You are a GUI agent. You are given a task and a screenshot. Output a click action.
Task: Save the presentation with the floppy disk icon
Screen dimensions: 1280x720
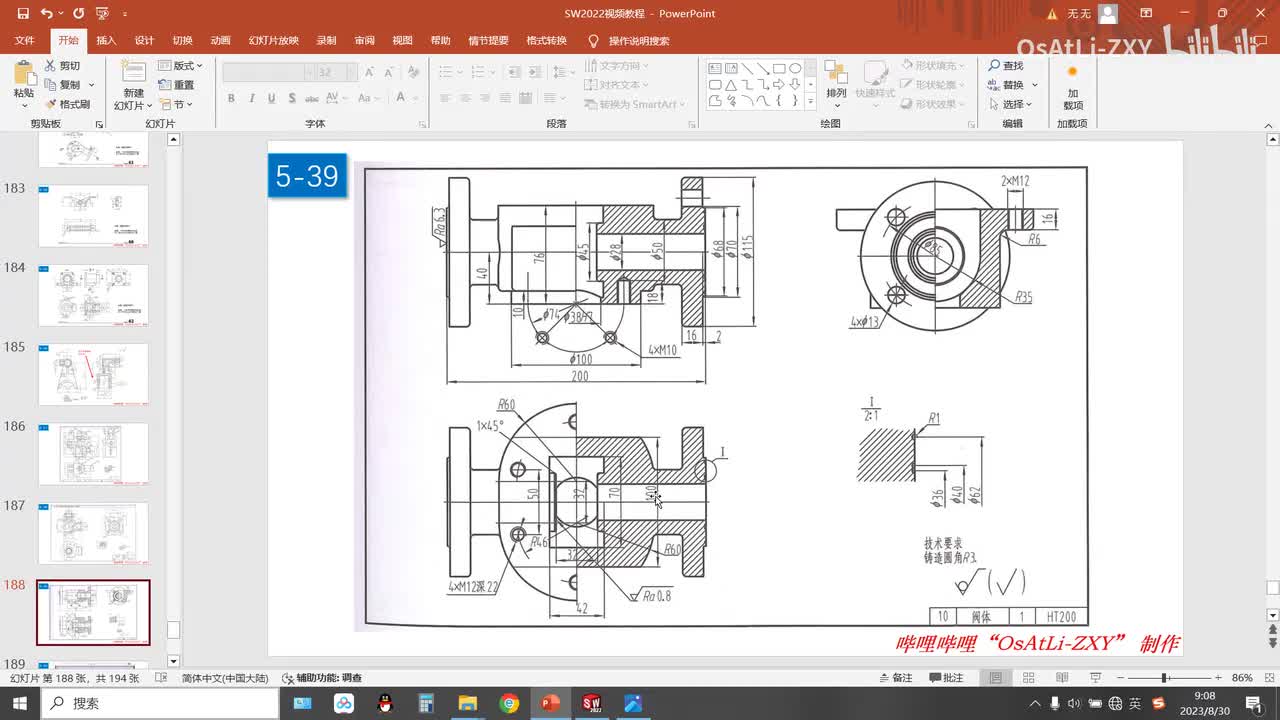click(x=22, y=14)
